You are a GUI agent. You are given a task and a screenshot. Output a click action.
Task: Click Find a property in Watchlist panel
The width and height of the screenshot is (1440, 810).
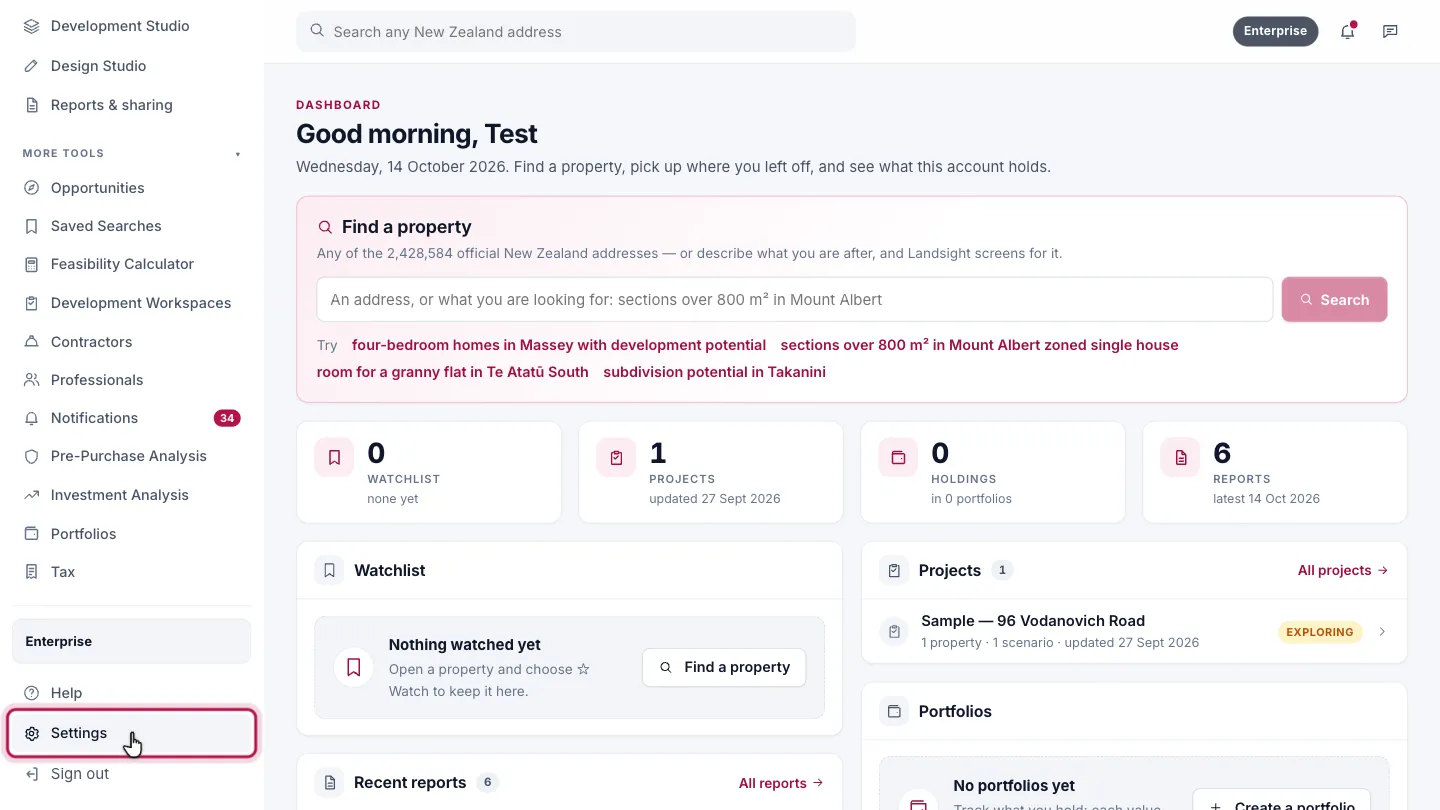click(x=724, y=667)
